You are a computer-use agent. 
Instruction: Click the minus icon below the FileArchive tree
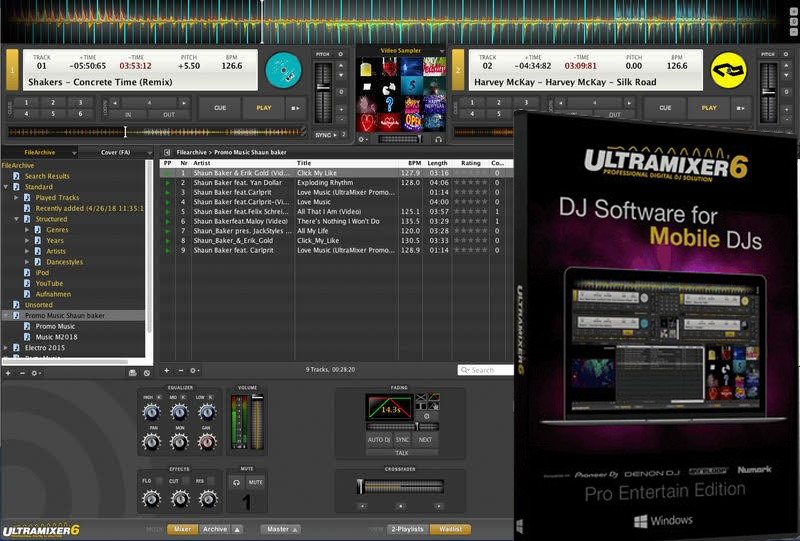22,373
